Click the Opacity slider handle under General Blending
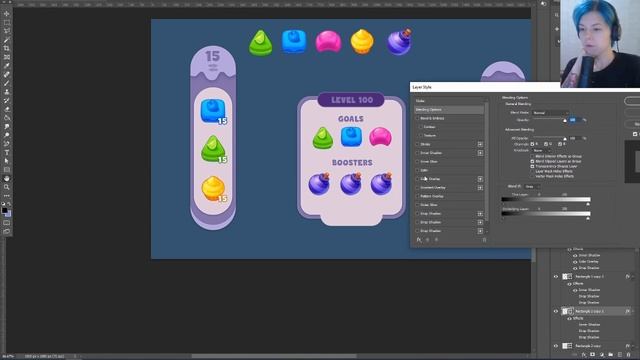 click(565, 121)
